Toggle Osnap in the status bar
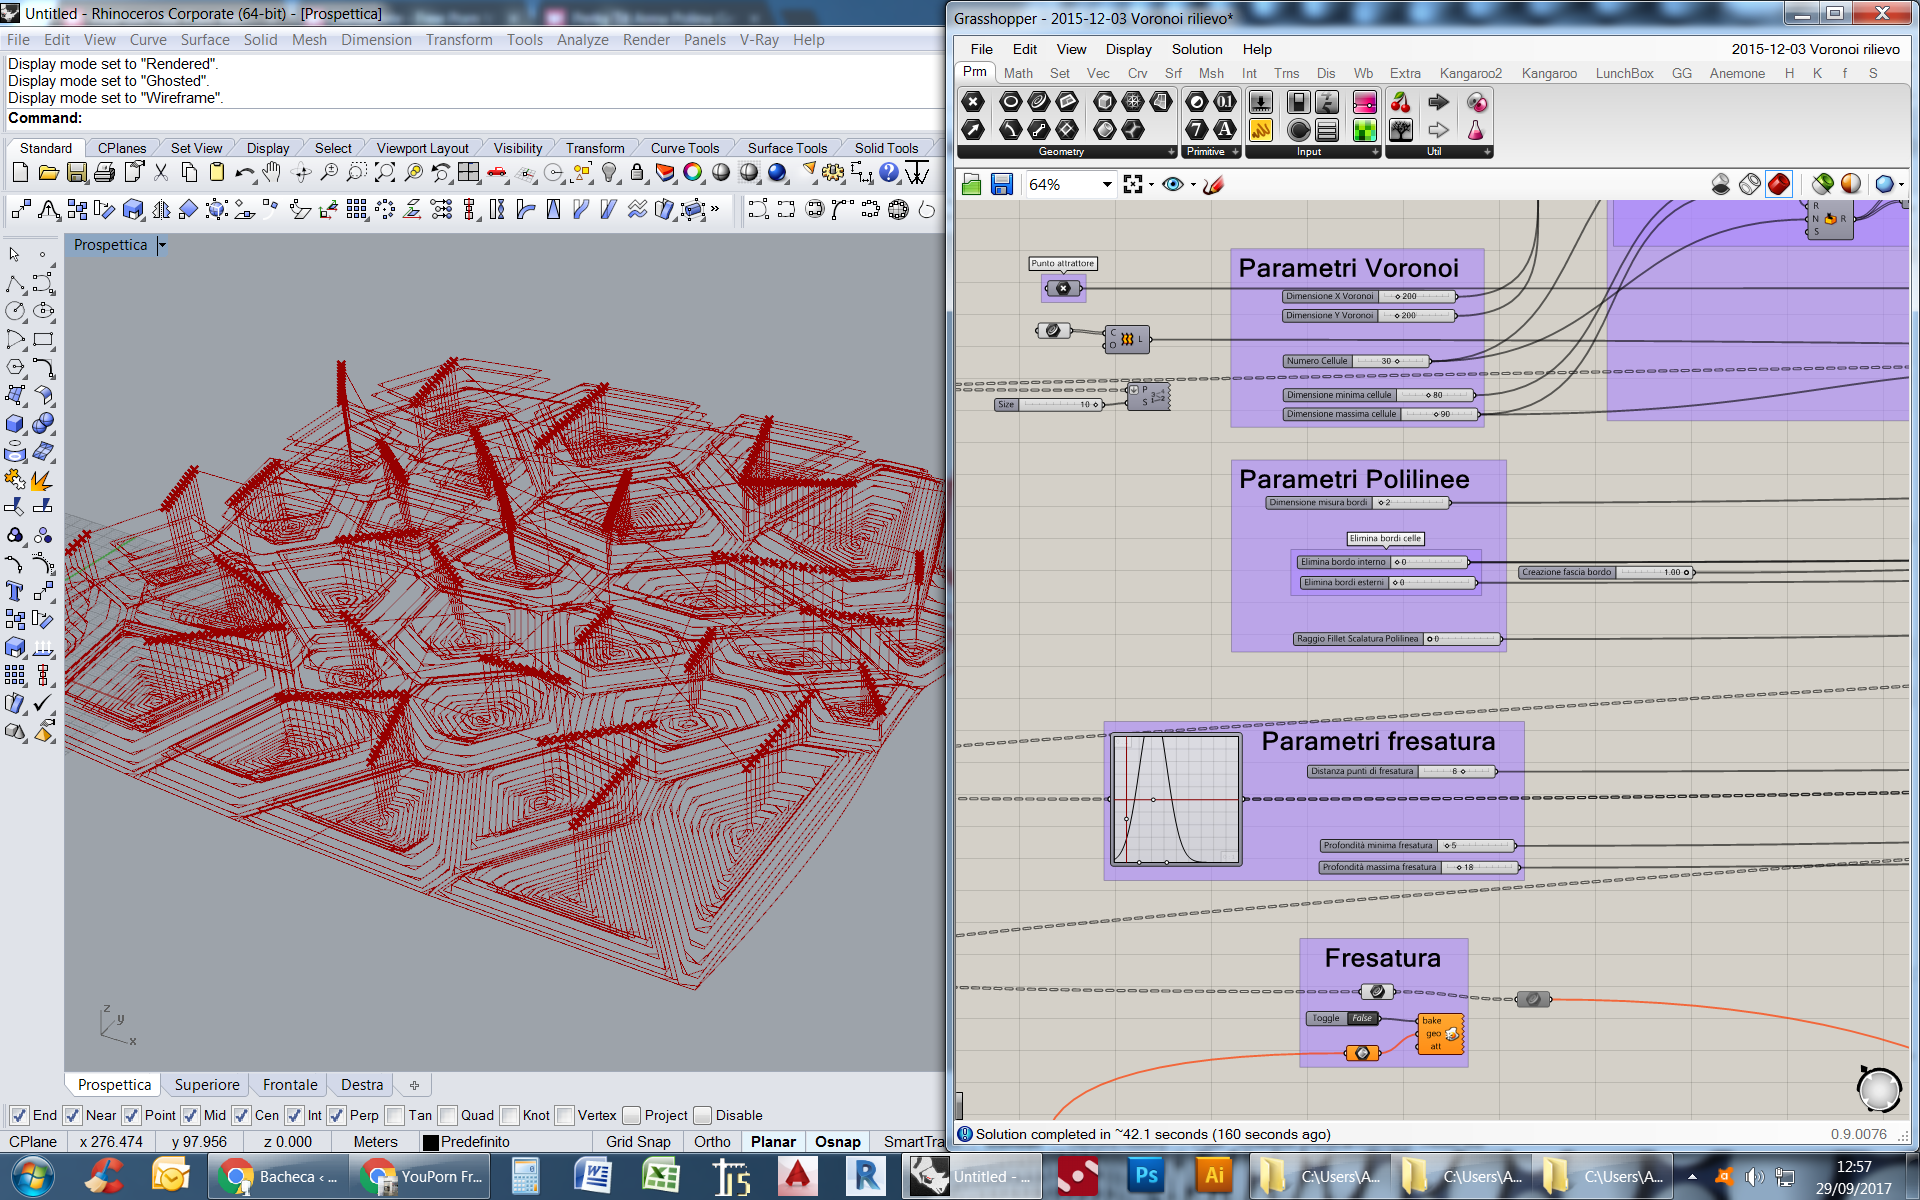The height and width of the screenshot is (1200, 1920). point(837,1142)
